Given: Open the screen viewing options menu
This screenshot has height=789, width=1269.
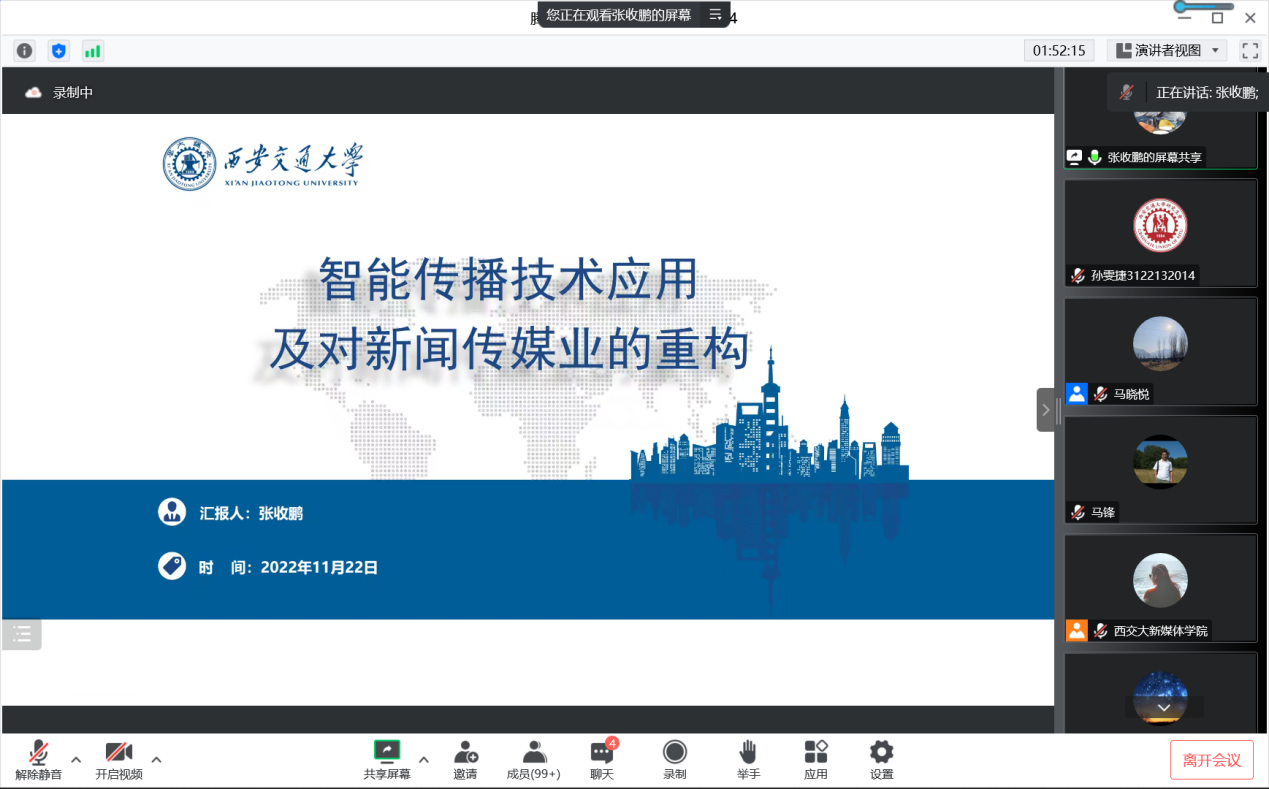Looking at the screenshot, I should (715, 15).
